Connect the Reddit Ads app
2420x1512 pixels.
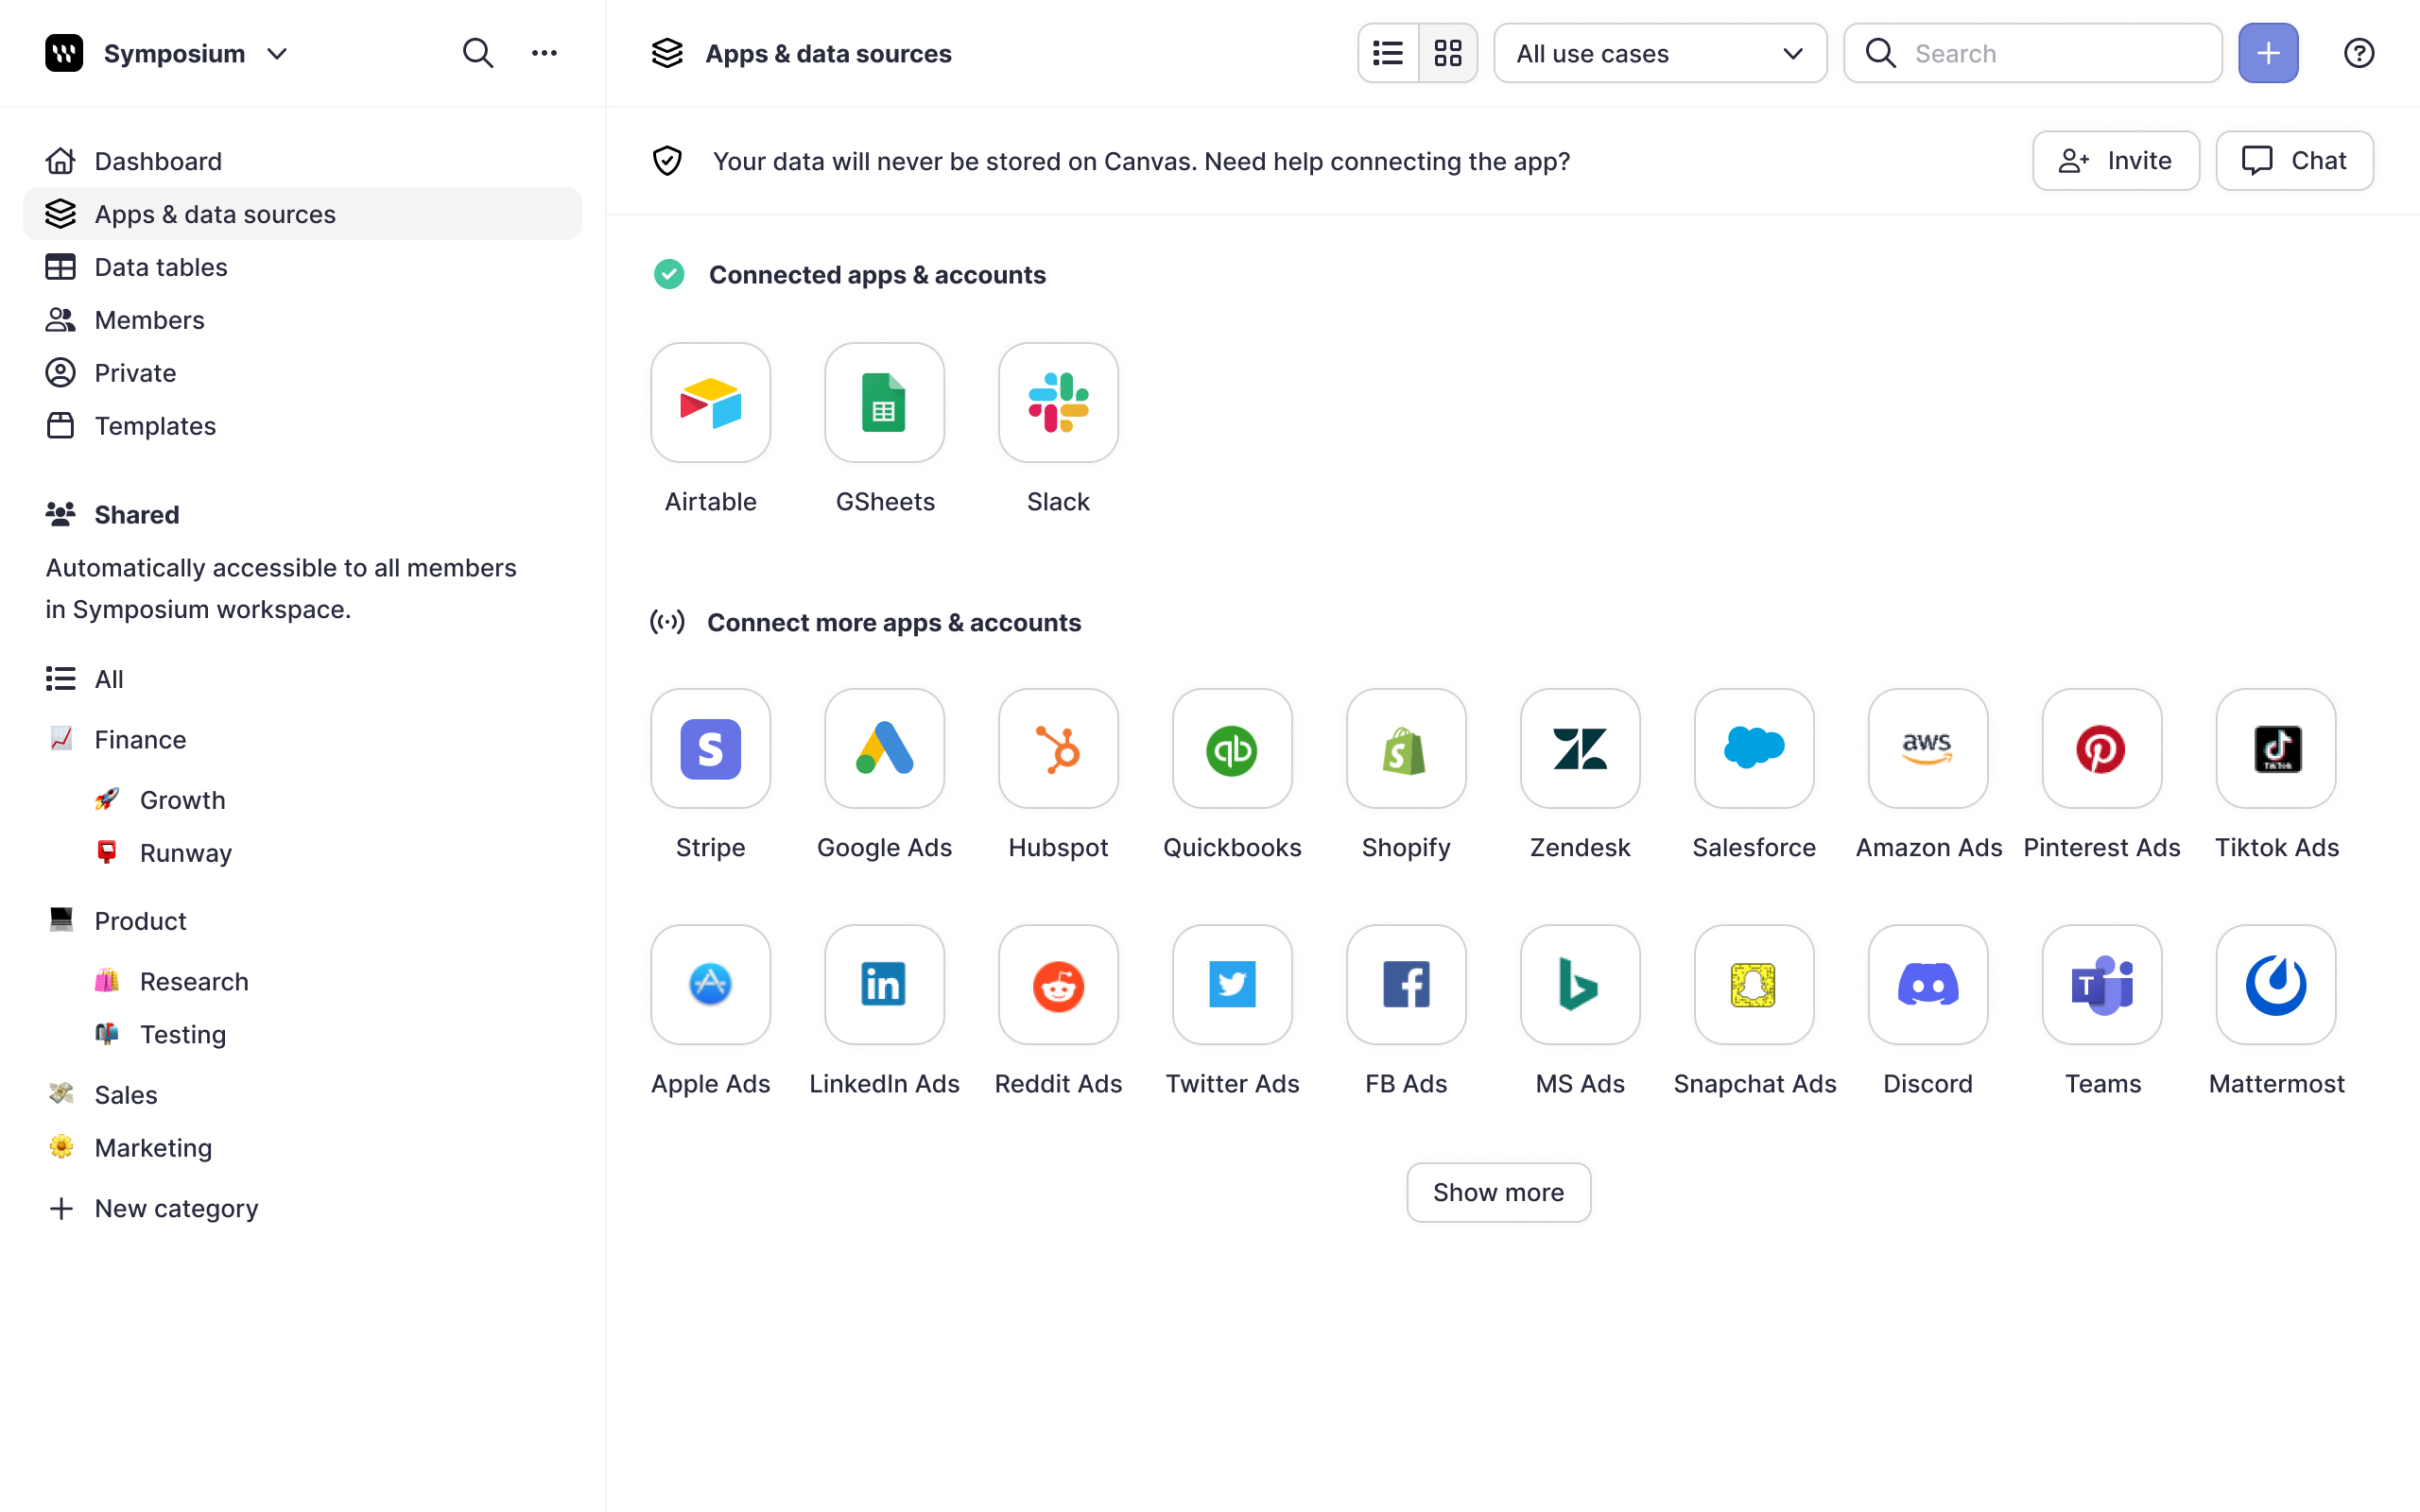[x=1058, y=984]
